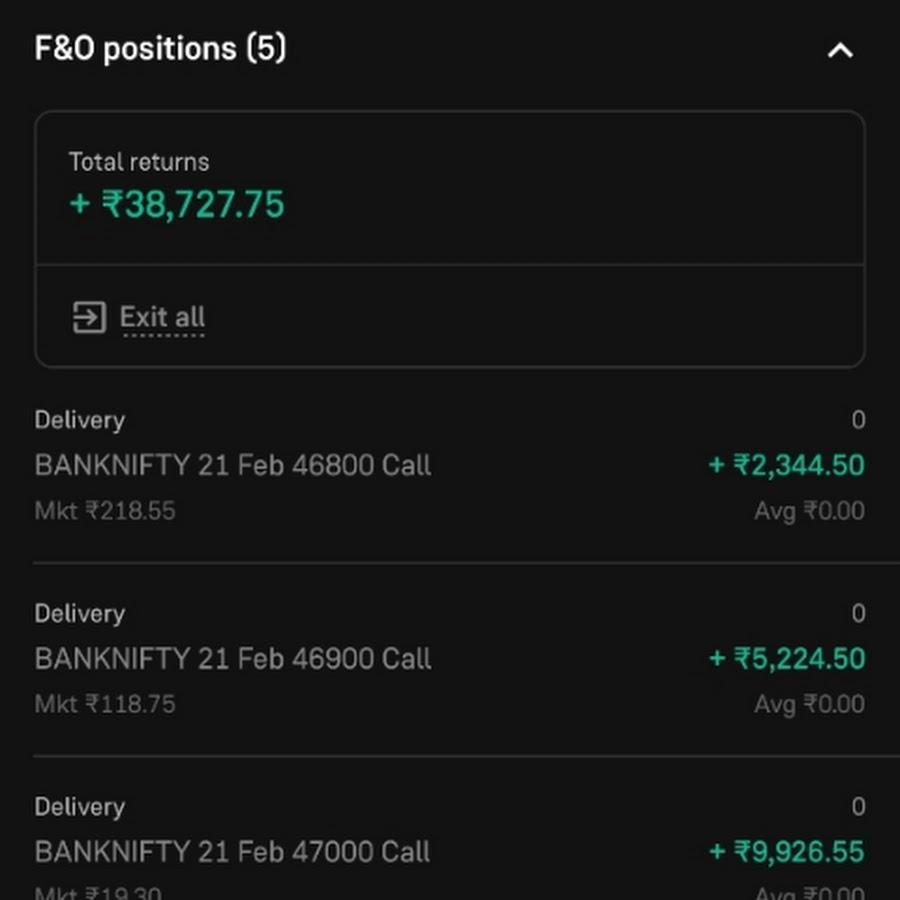Click the +₹2,344.50 return value

[x=786, y=465]
